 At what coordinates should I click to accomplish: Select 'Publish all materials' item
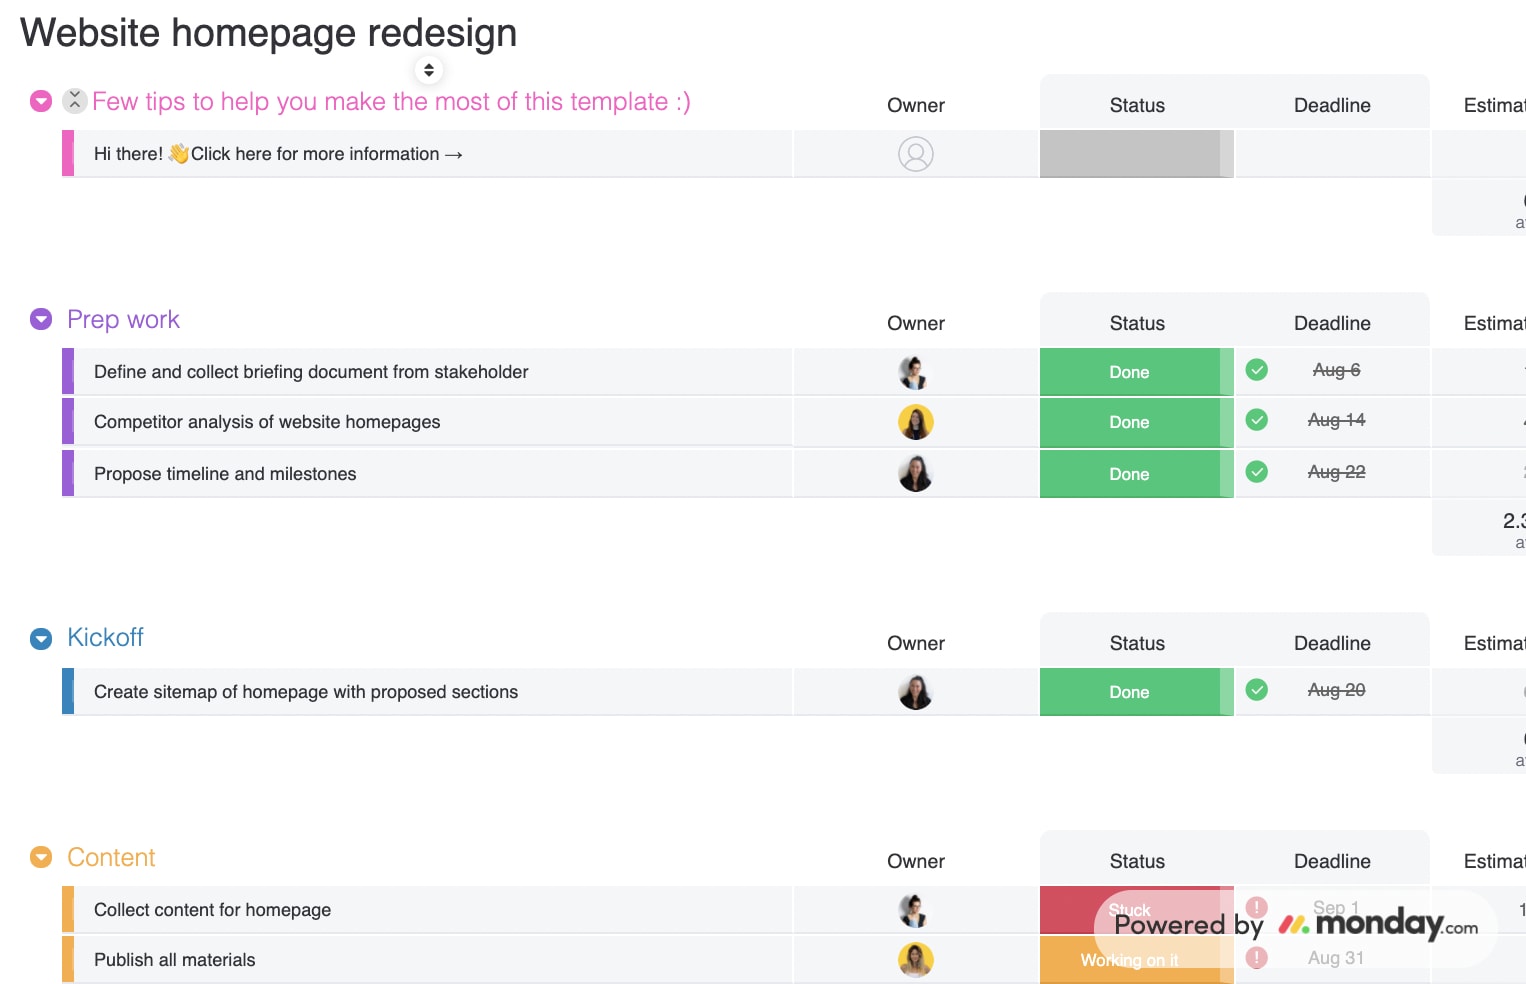point(175,960)
